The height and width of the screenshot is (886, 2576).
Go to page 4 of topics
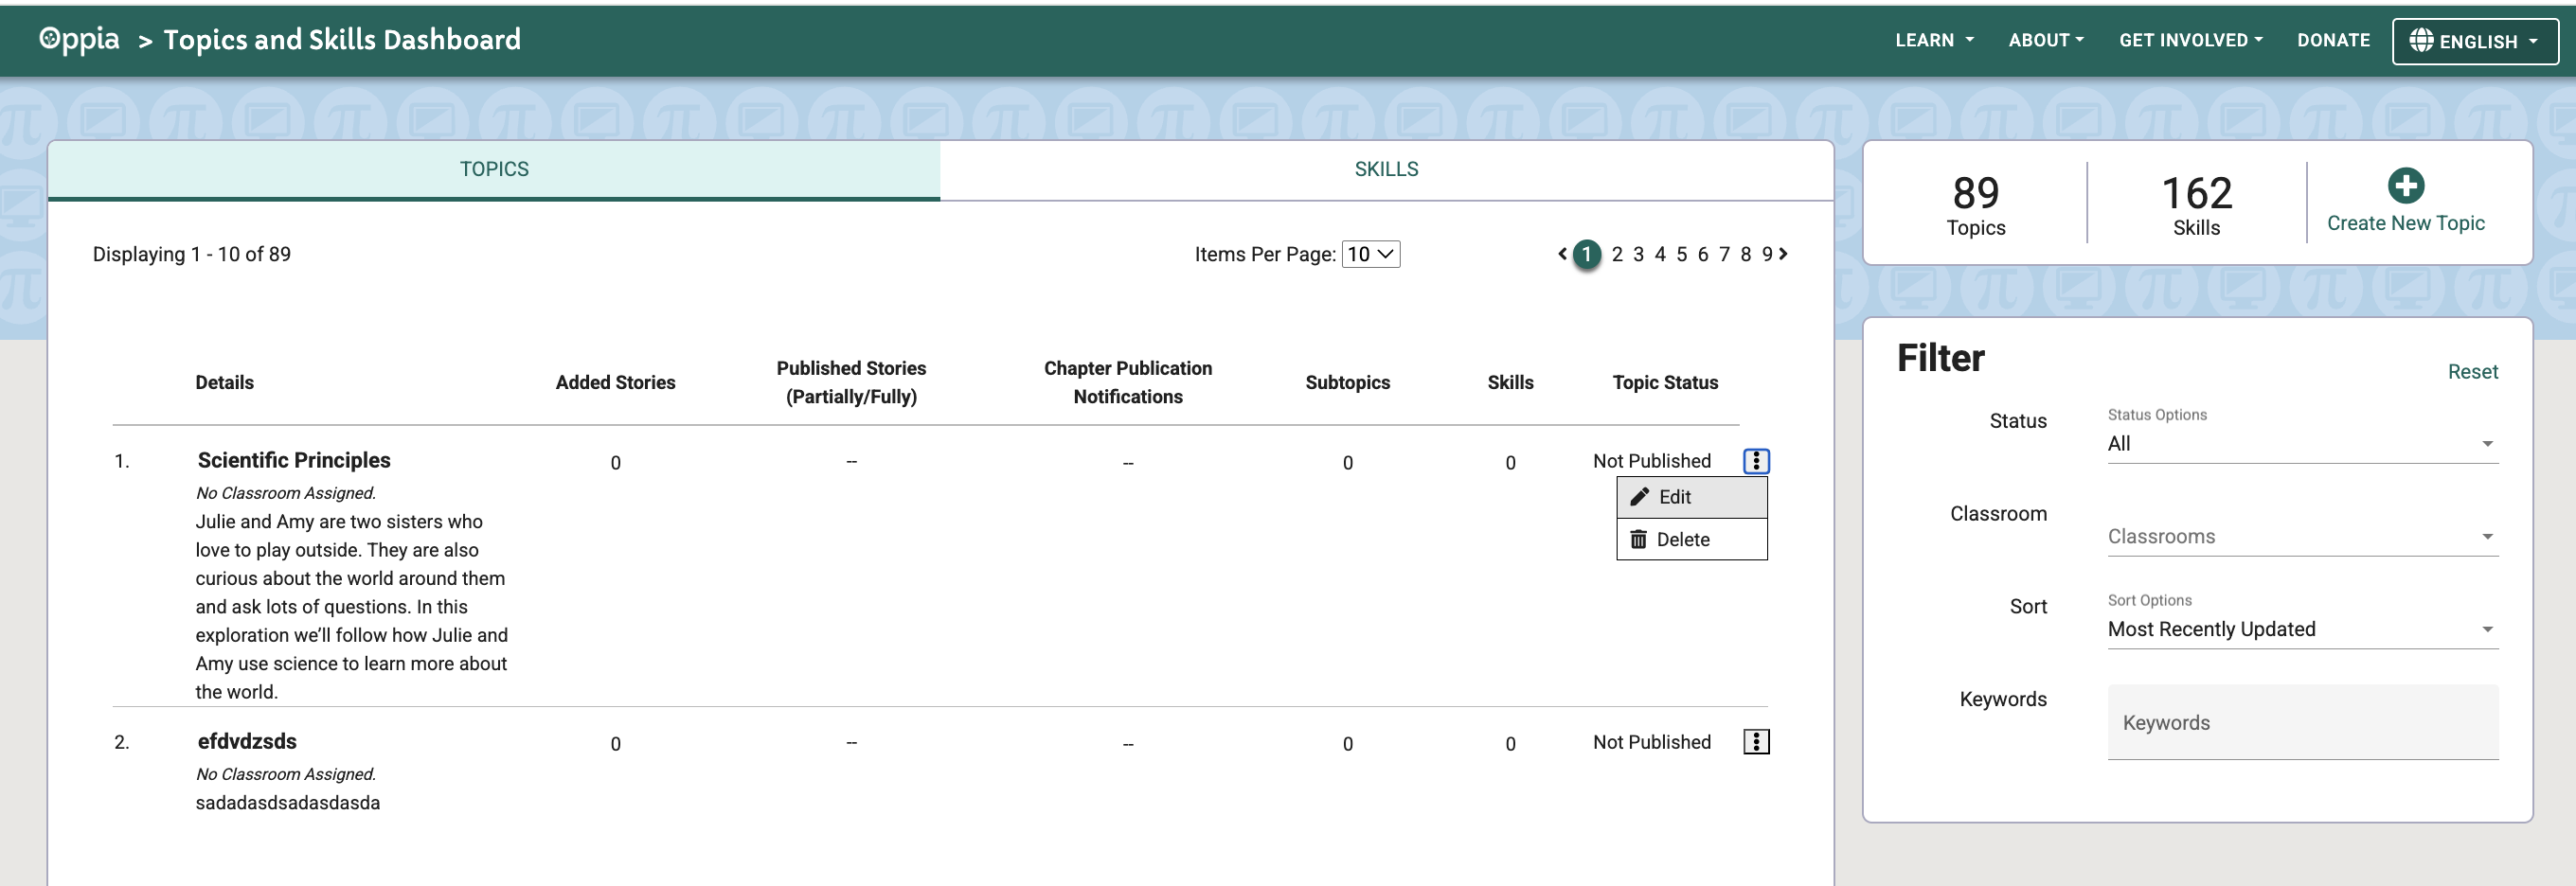pos(1660,254)
